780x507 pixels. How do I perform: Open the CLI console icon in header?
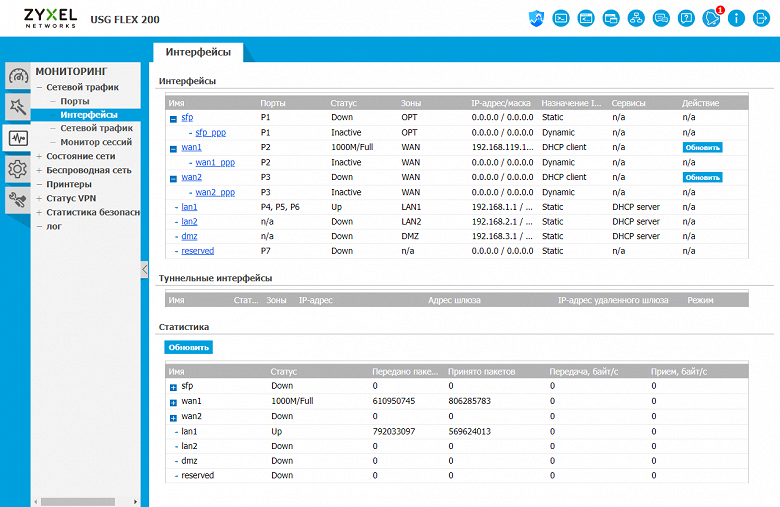[x=561, y=18]
